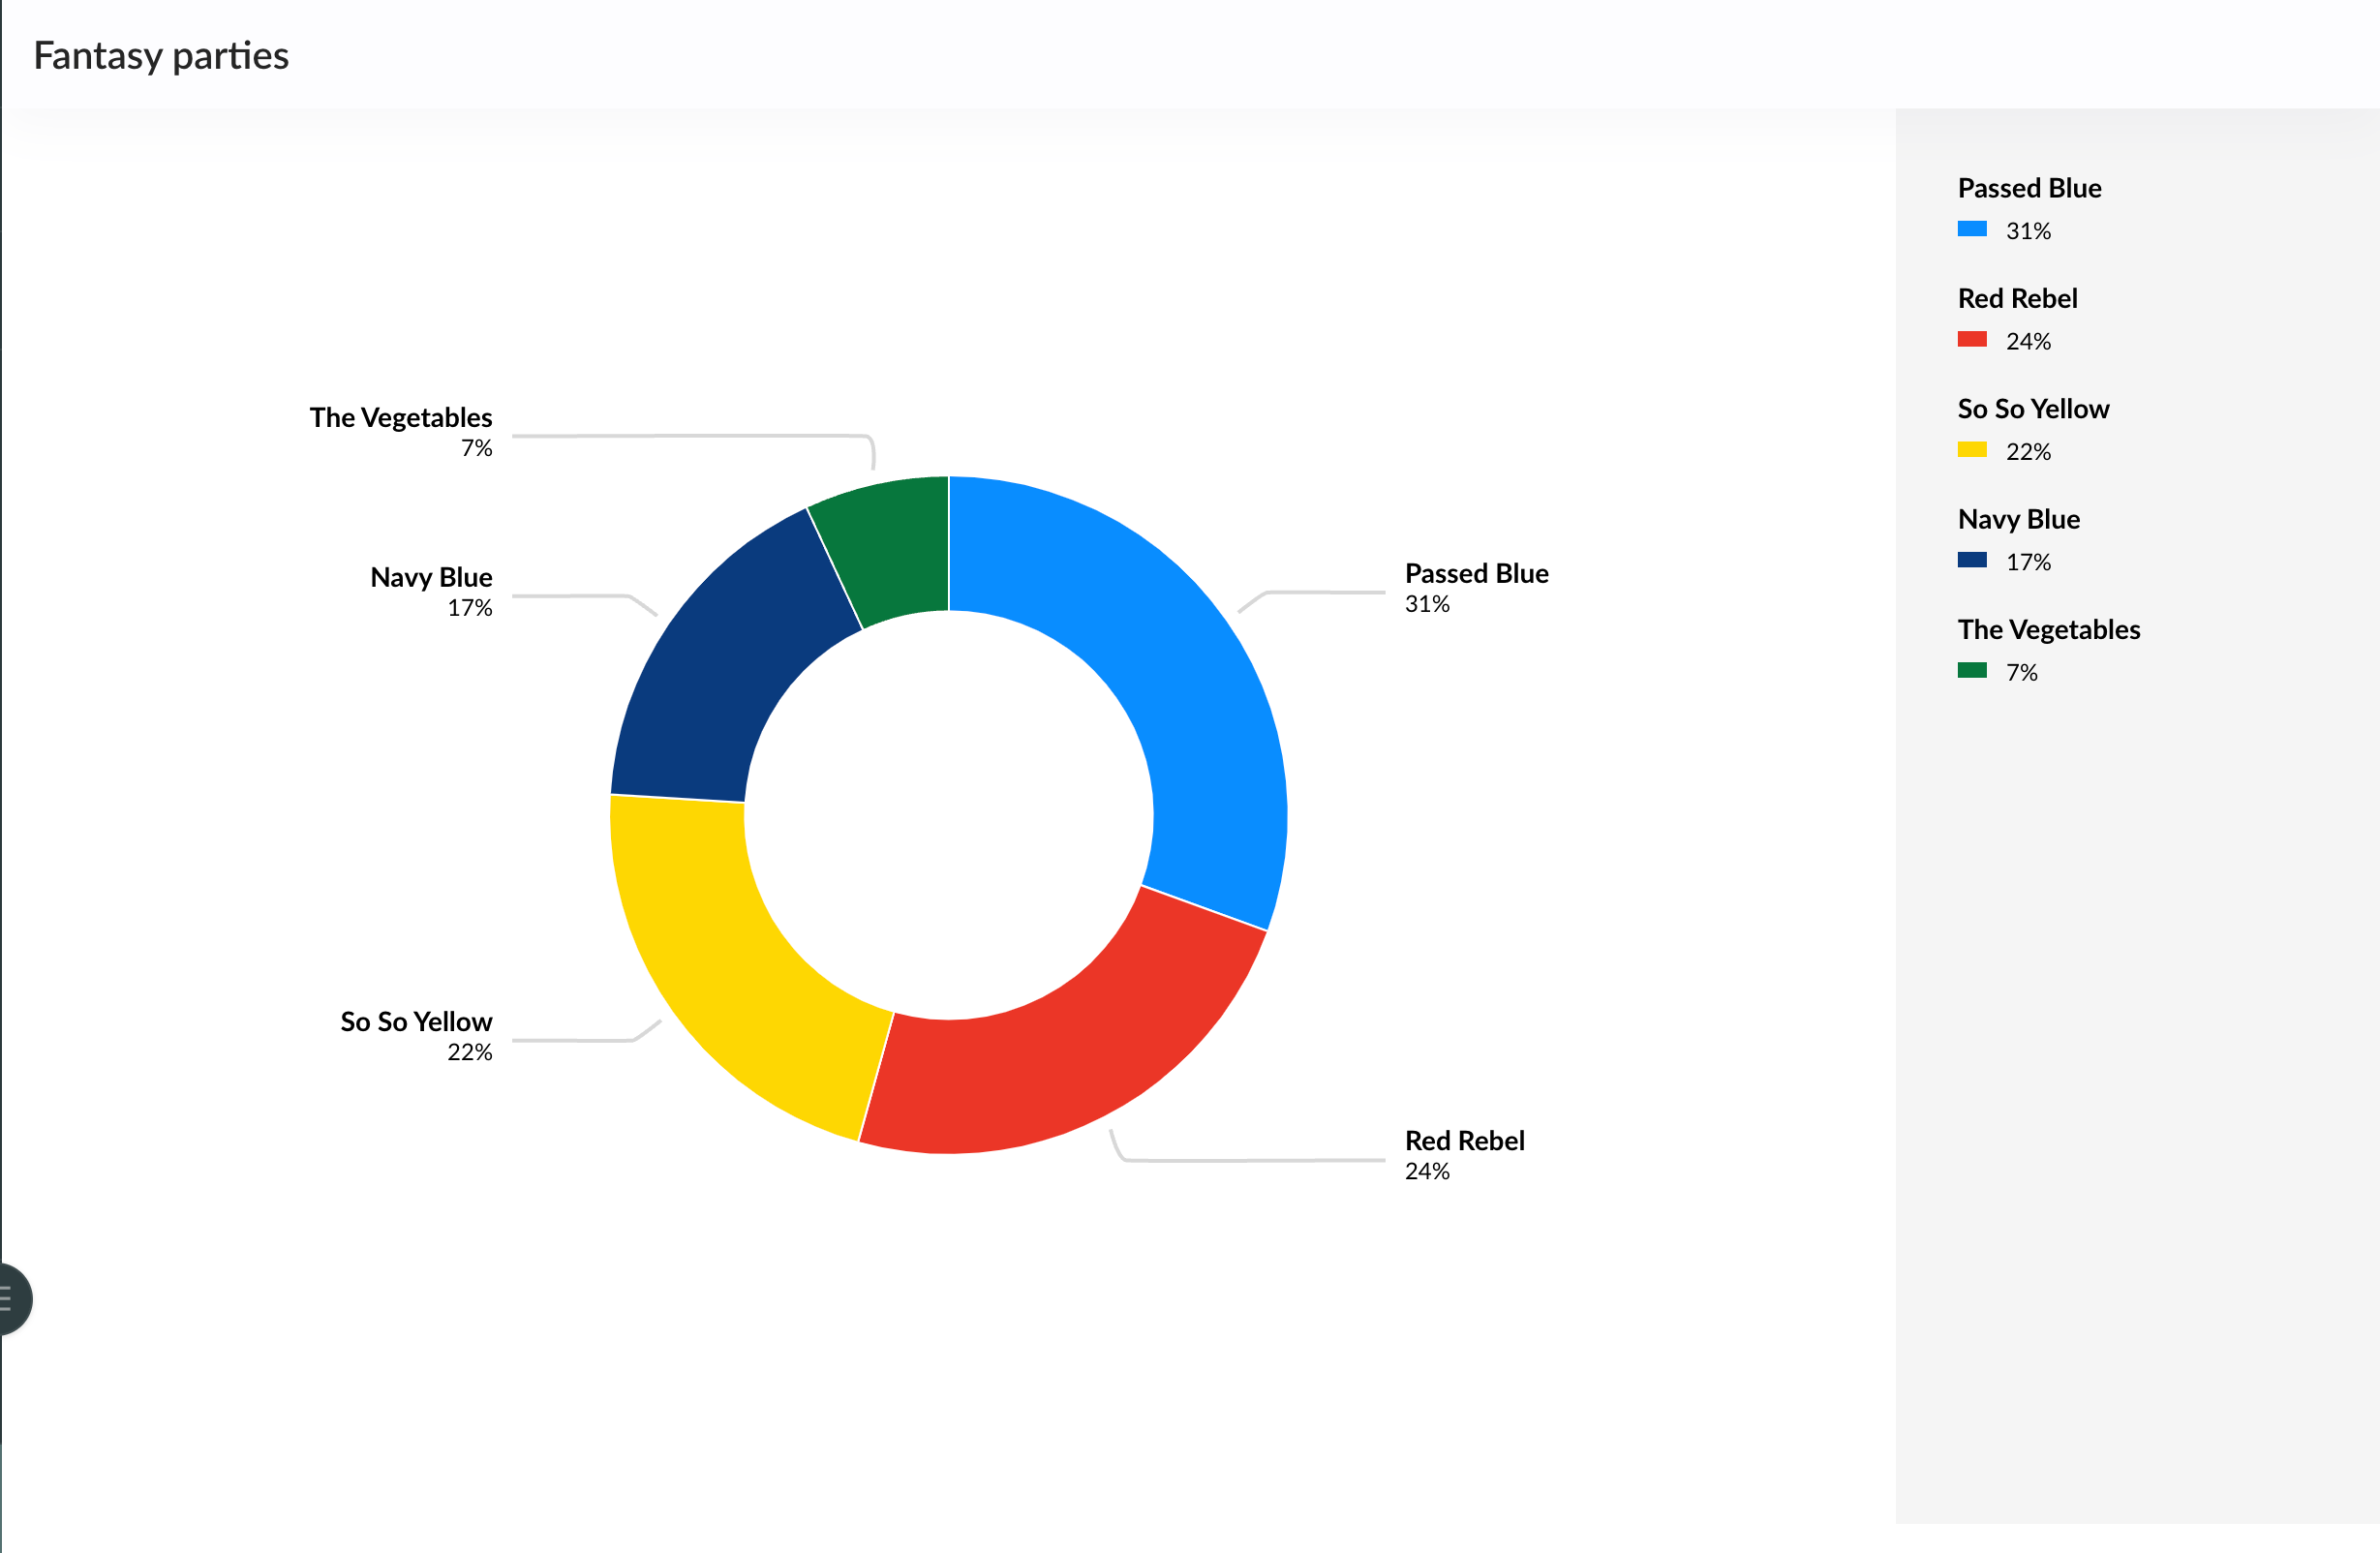Click The Vegetables chart callout label

[400, 418]
